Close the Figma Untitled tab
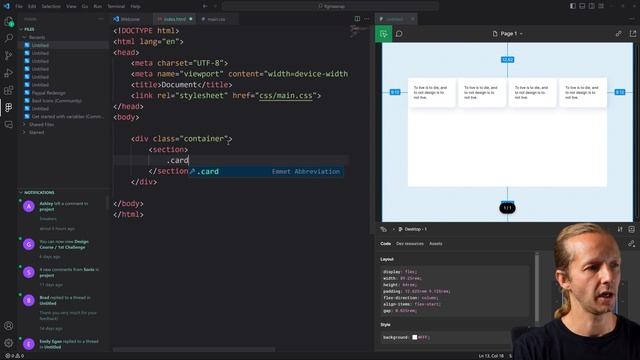 [x=412, y=19]
